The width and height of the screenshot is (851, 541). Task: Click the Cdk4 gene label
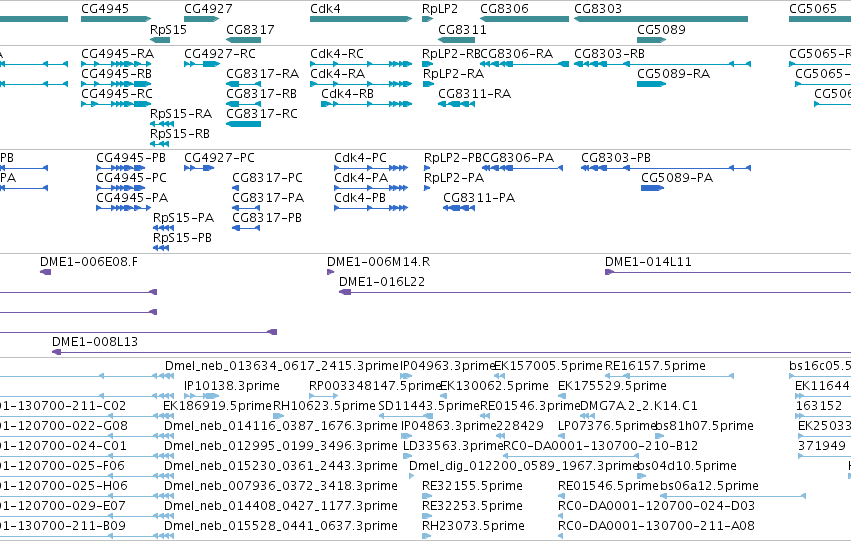tap(325, 9)
